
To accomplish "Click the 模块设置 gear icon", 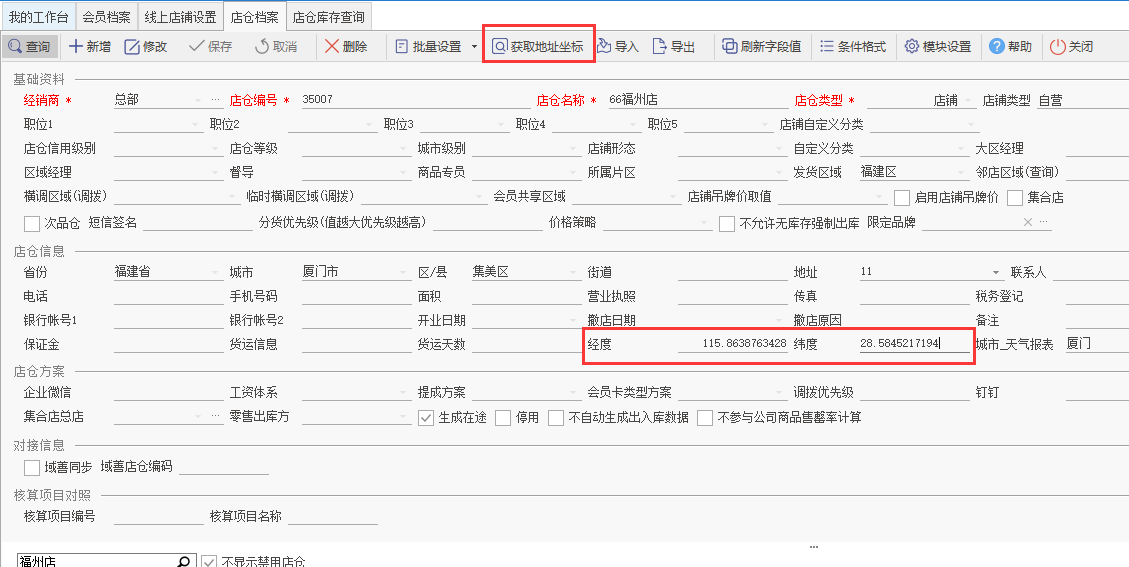I will [x=912, y=47].
